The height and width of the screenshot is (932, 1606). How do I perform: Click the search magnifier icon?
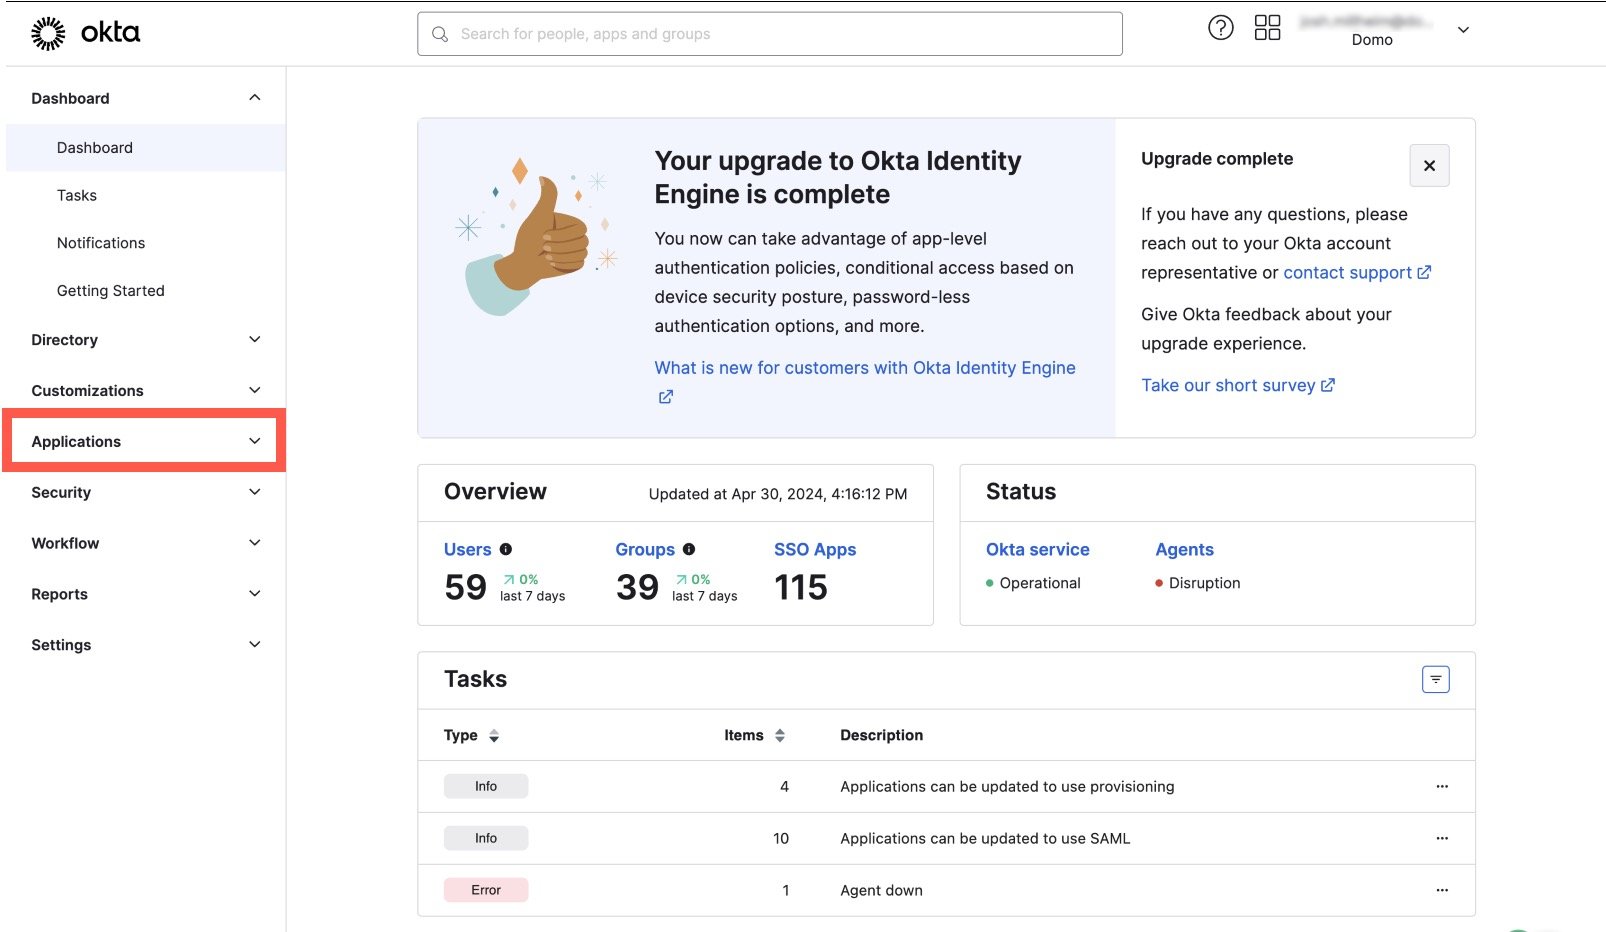coord(440,34)
